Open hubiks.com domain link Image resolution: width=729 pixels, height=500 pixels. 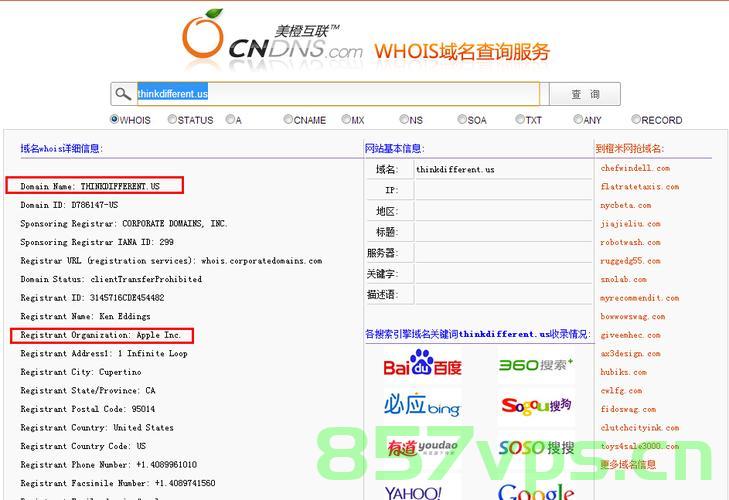(623, 372)
